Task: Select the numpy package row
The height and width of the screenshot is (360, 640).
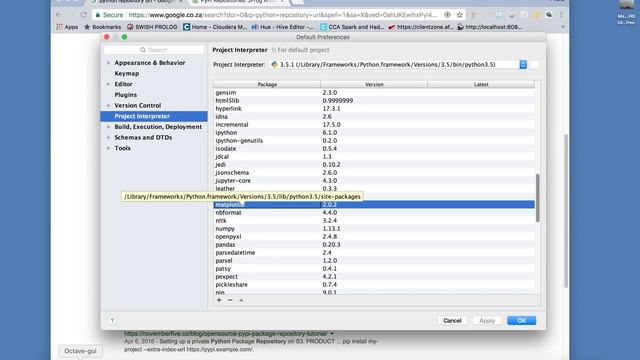Action: (x=374, y=229)
